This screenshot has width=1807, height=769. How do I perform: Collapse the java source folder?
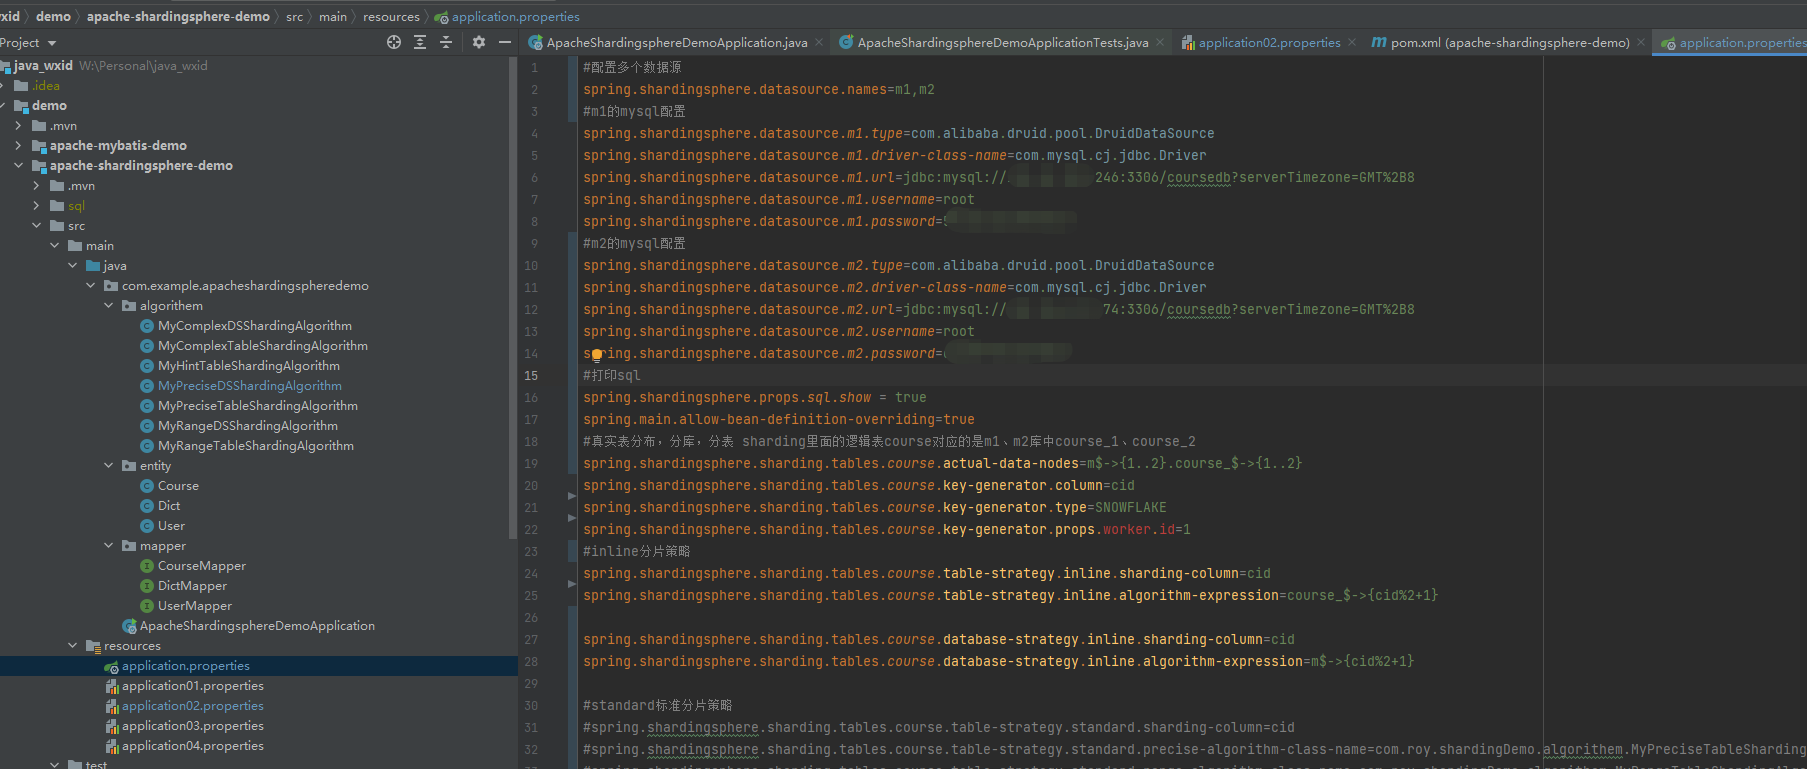click(x=72, y=266)
